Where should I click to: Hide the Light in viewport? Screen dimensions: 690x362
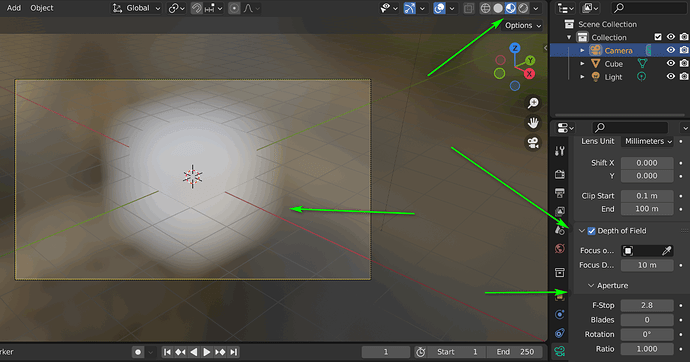[671, 77]
